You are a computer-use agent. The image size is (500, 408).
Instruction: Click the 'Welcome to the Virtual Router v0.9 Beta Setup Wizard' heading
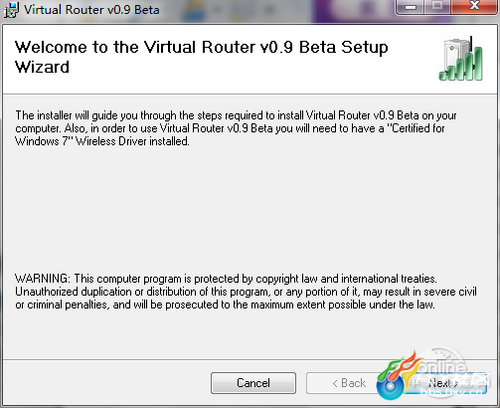click(201, 57)
